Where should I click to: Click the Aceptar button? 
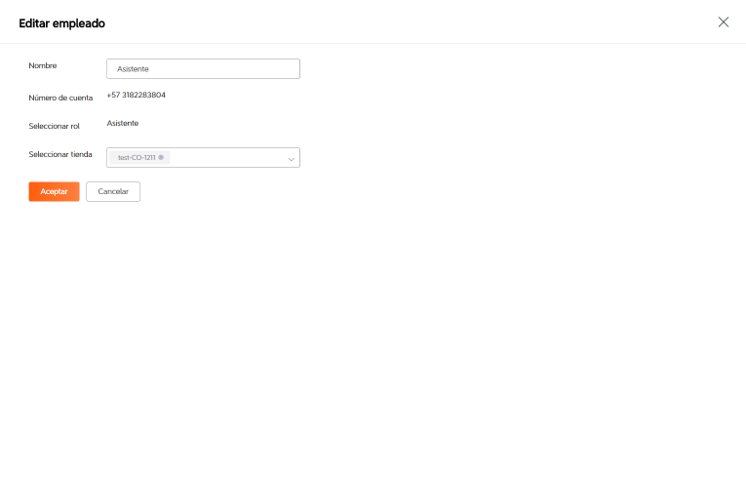(54, 192)
